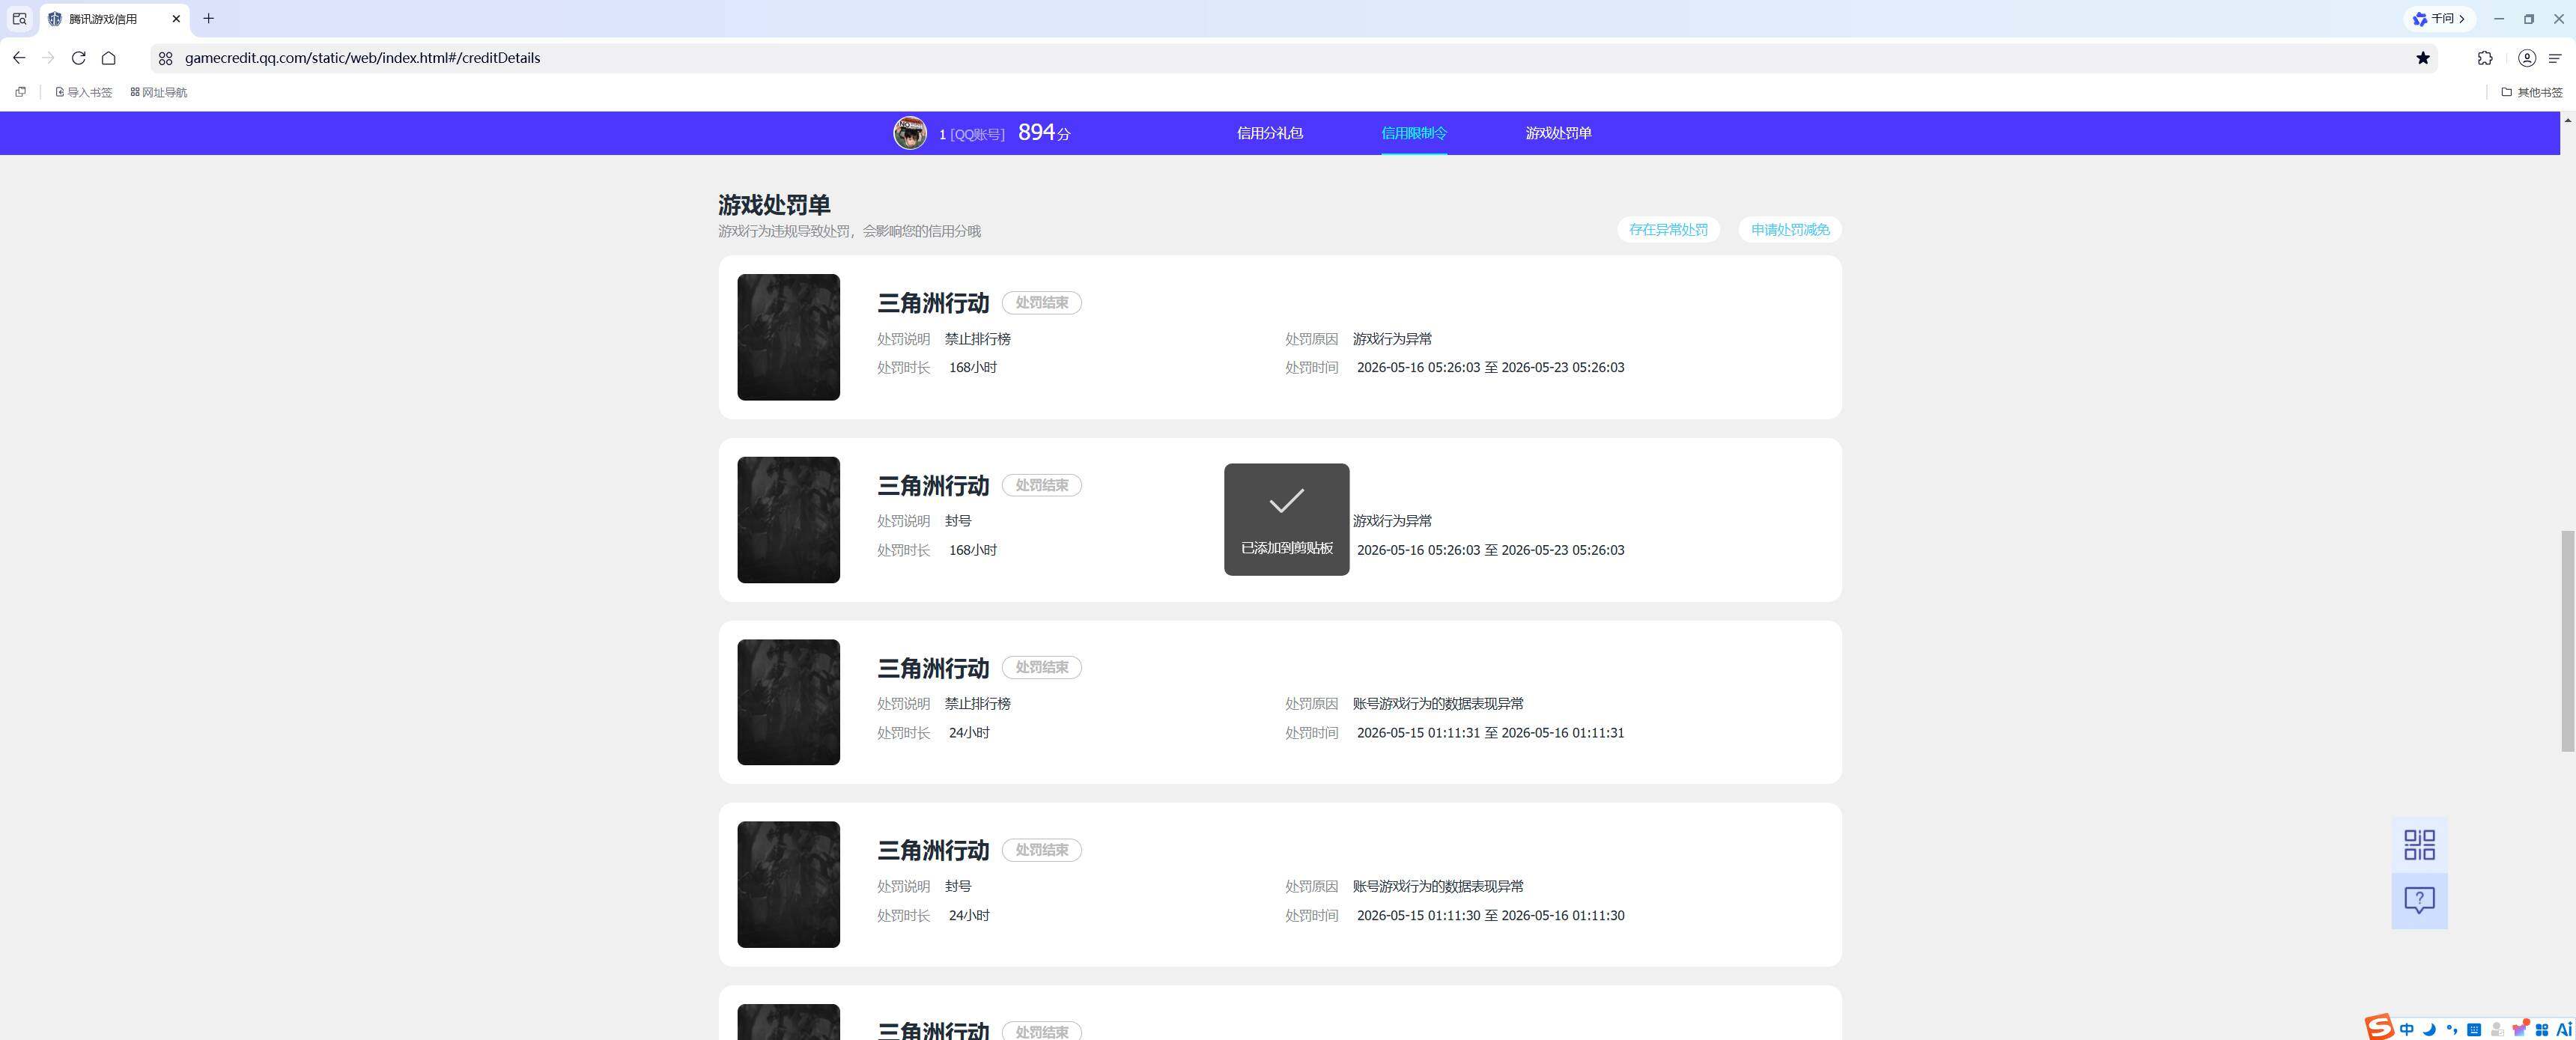This screenshot has width=2576, height=1040.
Task: Click the user avatar in the purple header
Action: pyautogui.click(x=909, y=133)
